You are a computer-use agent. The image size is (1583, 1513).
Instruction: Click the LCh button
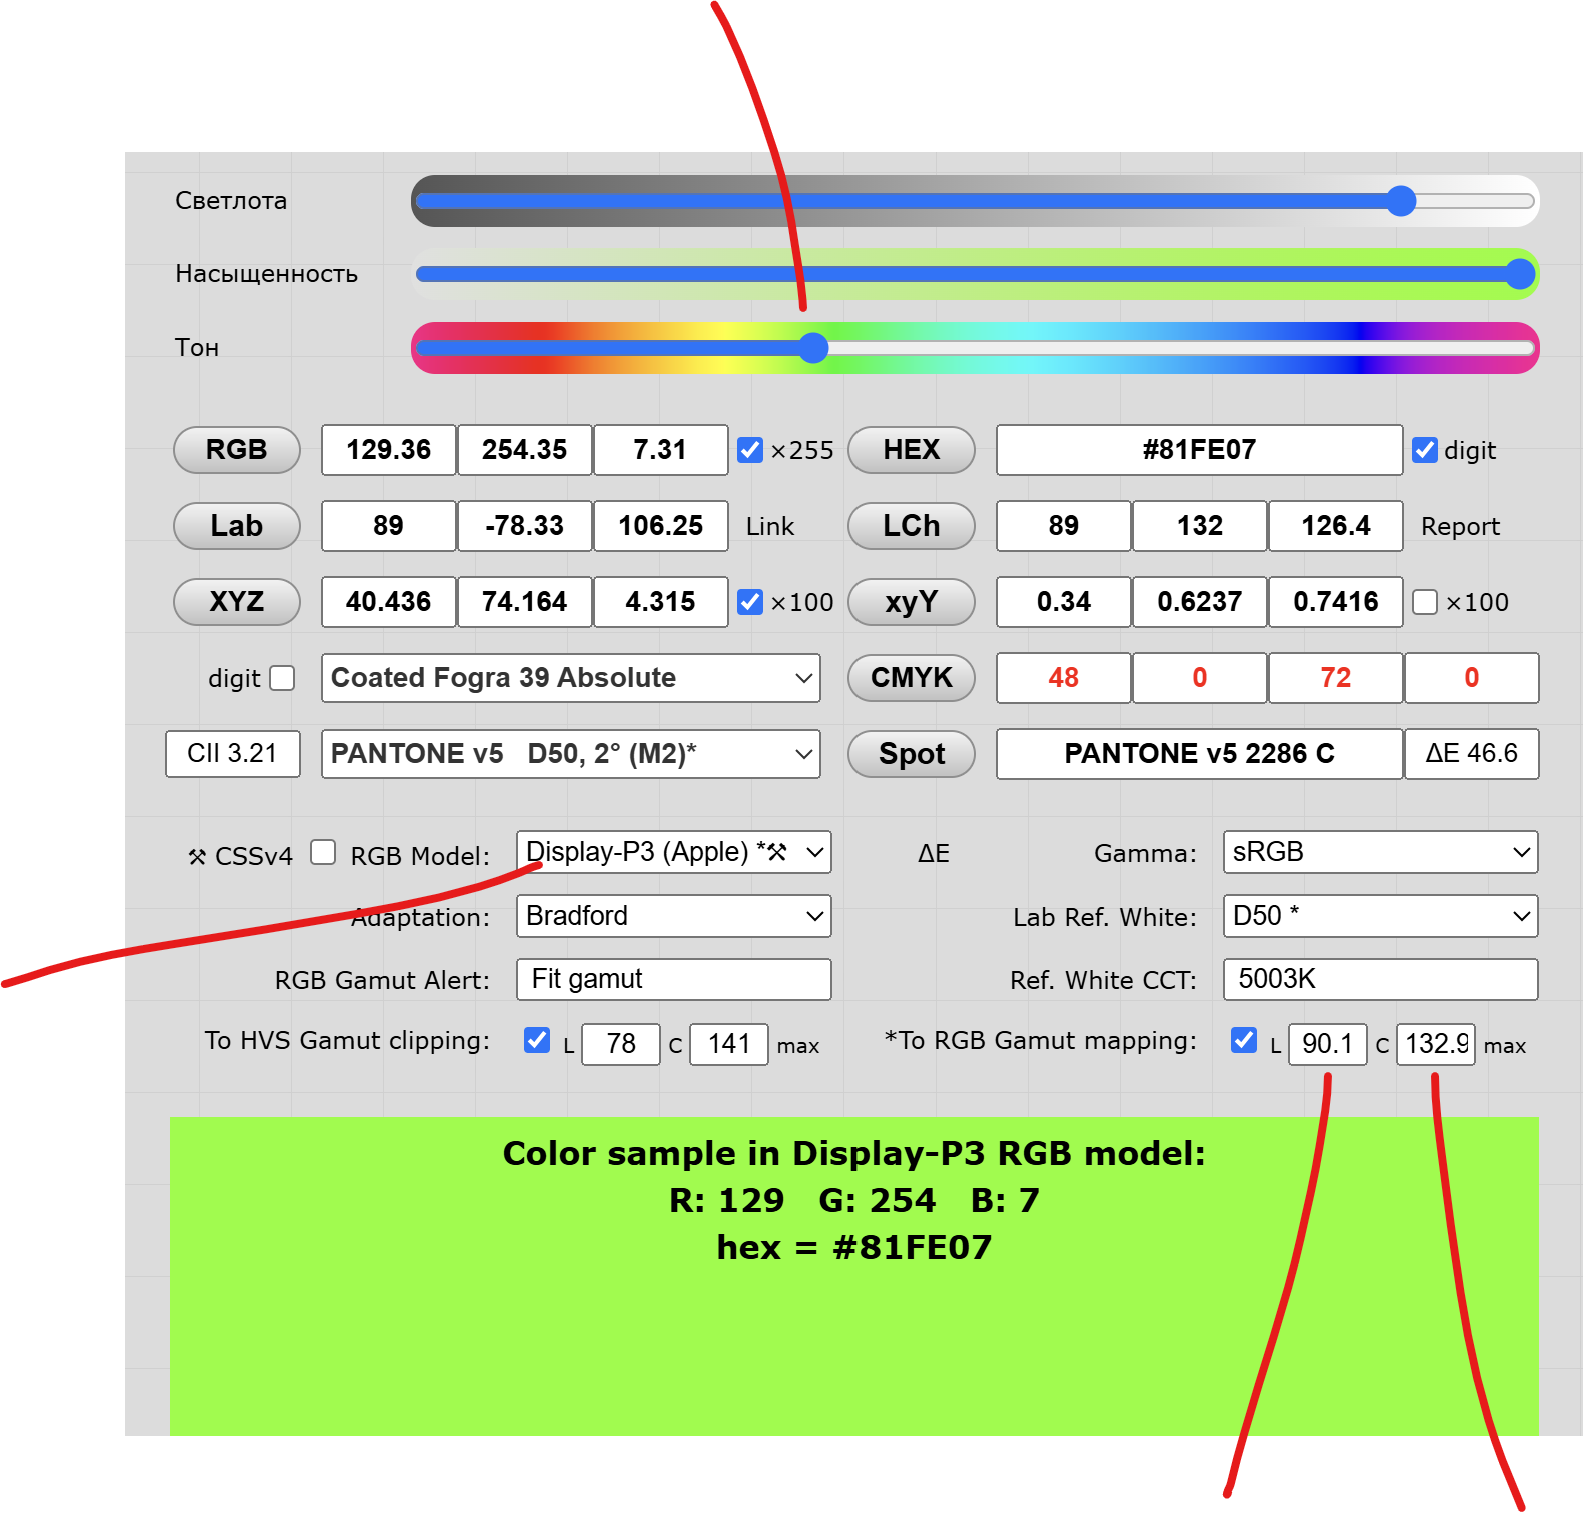911,526
